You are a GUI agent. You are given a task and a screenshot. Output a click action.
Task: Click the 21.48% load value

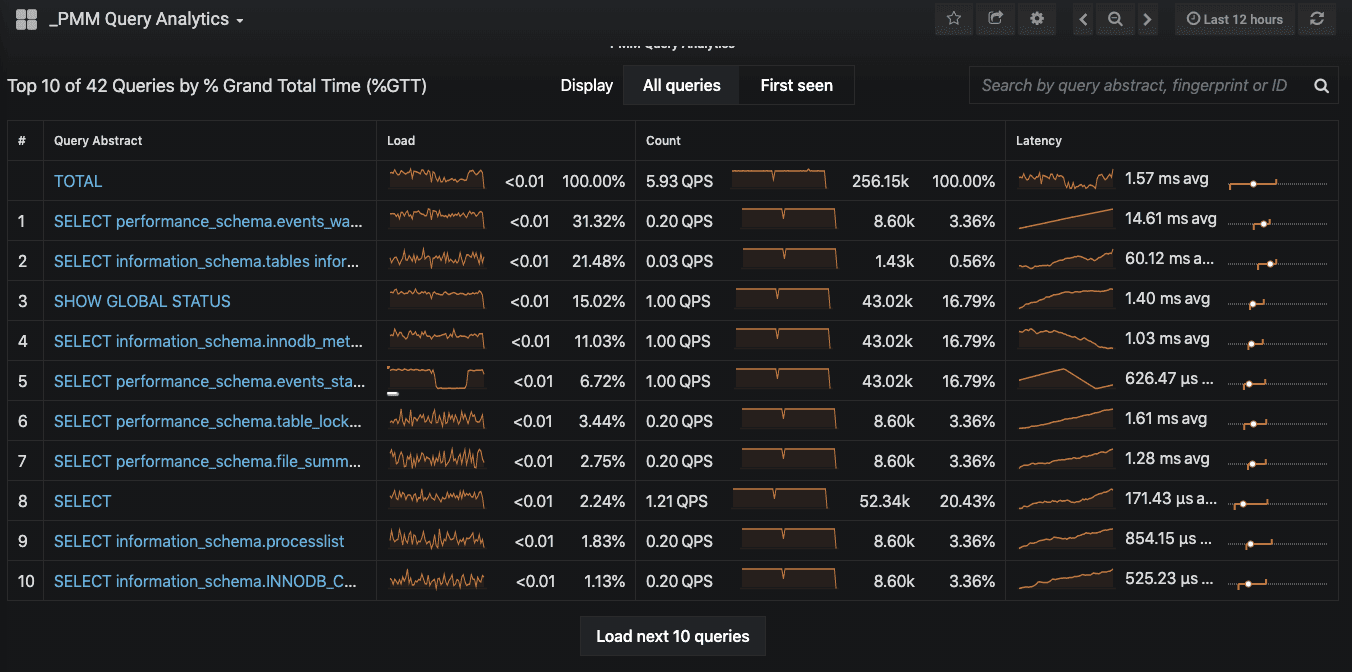pyautogui.click(x=598, y=261)
